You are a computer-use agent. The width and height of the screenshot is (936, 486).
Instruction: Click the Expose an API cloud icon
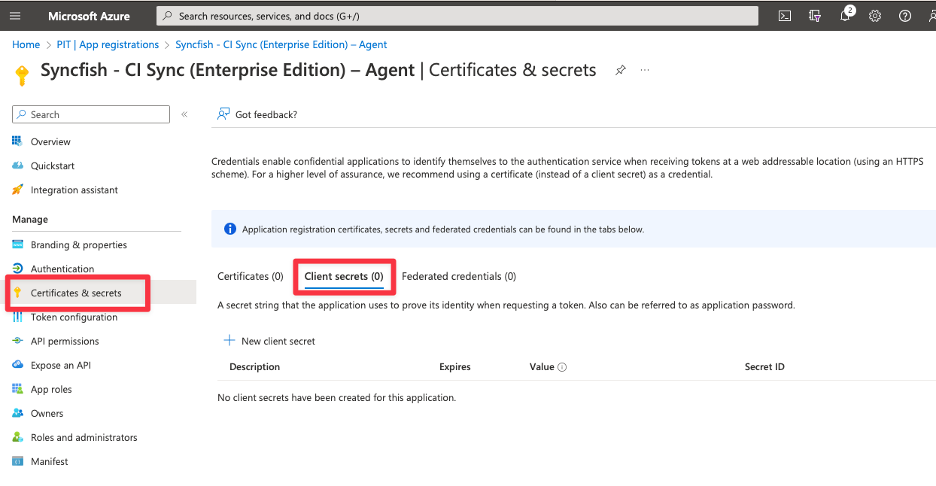(18, 364)
